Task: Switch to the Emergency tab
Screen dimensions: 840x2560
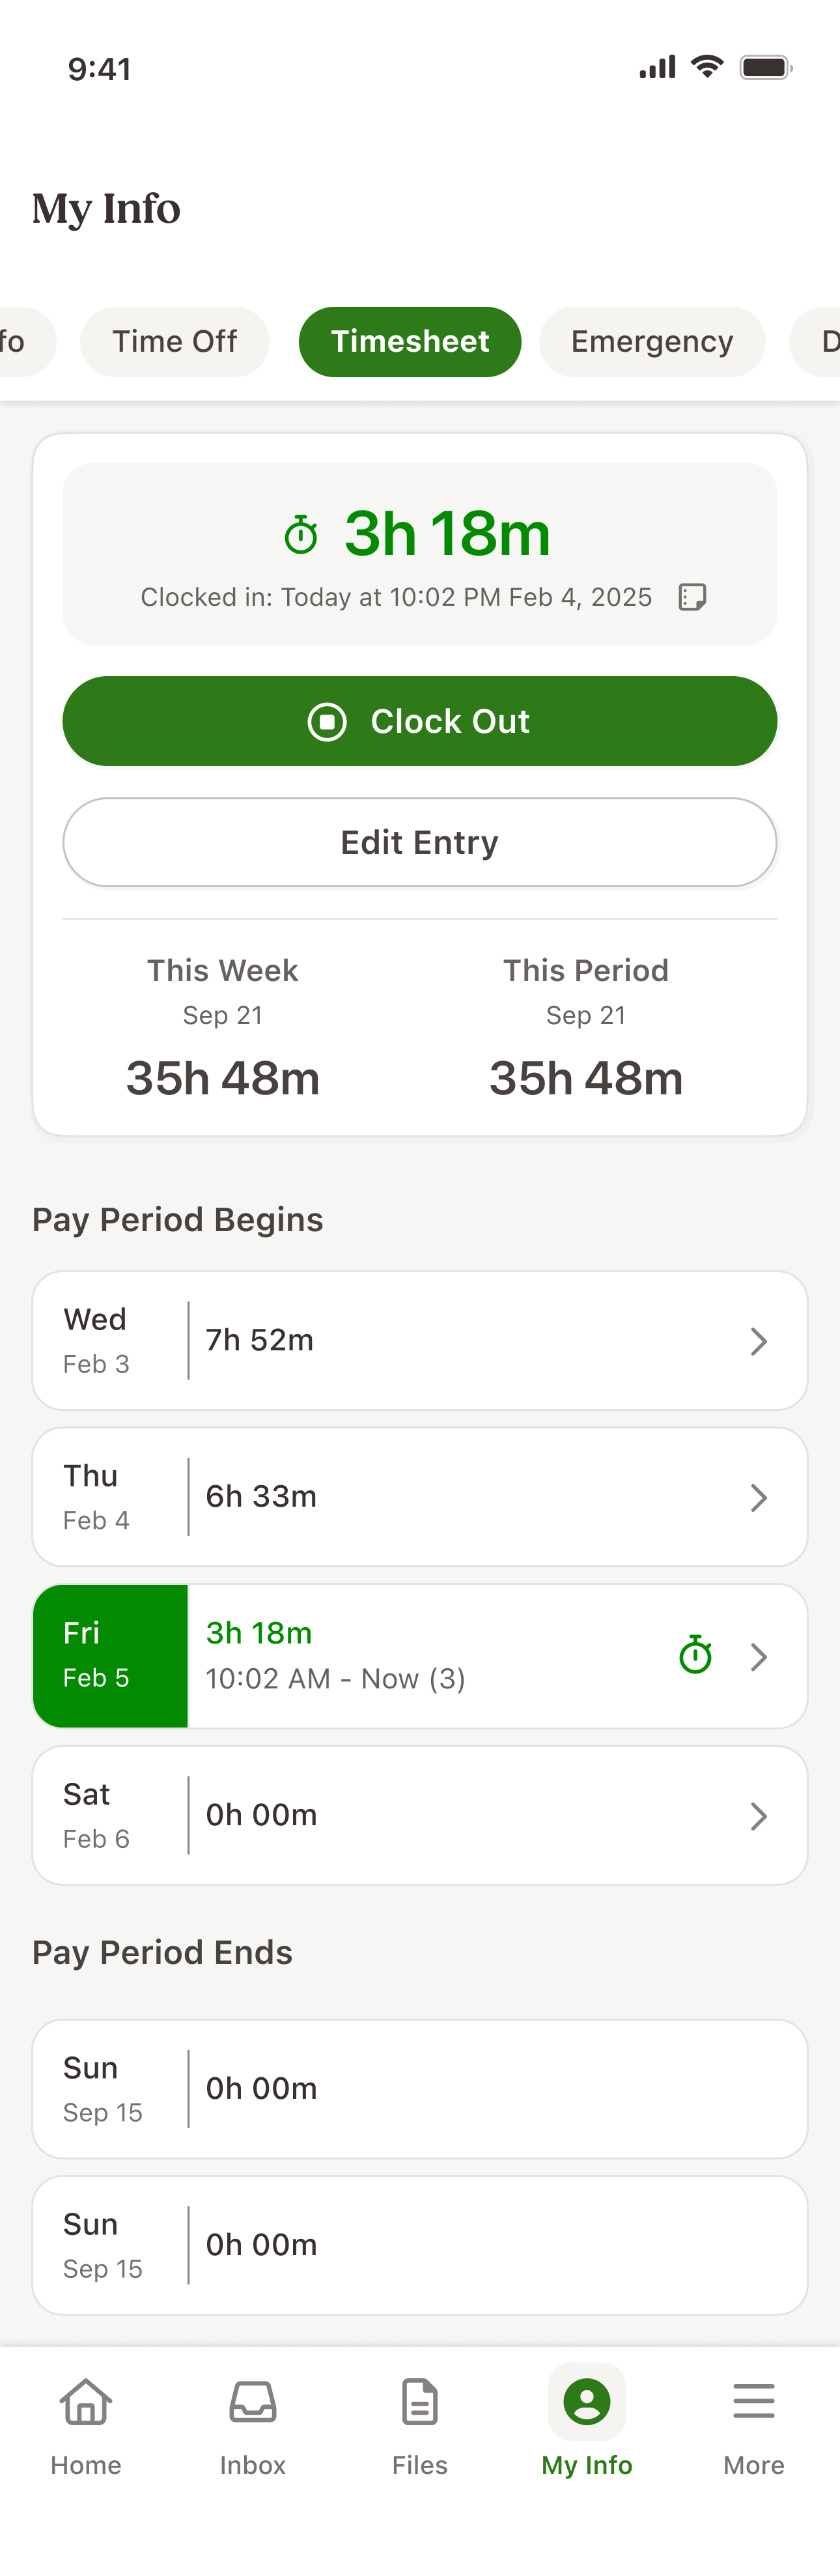Action: (x=652, y=342)
